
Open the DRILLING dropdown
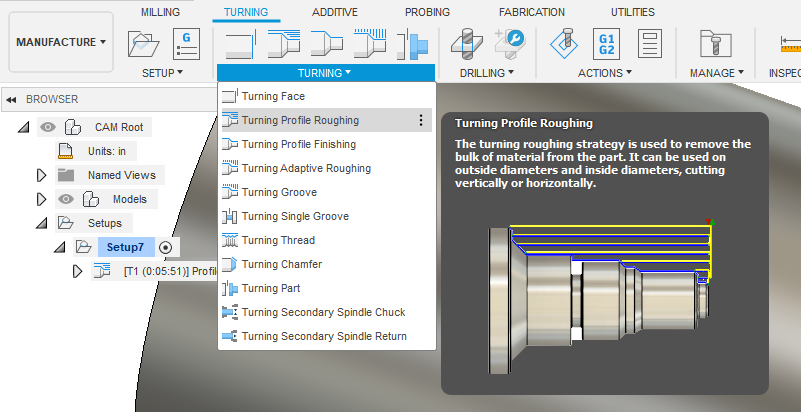click(x=487, y=73)
